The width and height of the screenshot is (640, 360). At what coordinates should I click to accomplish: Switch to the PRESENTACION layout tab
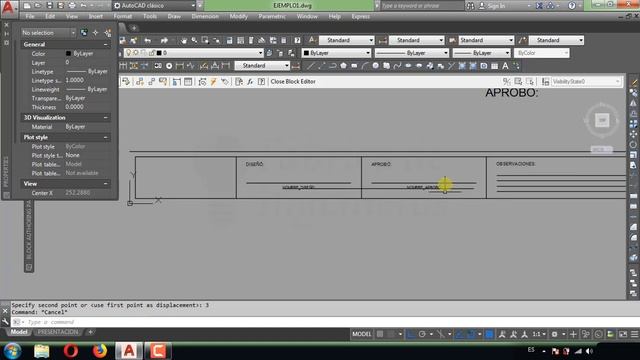point(58,332)
